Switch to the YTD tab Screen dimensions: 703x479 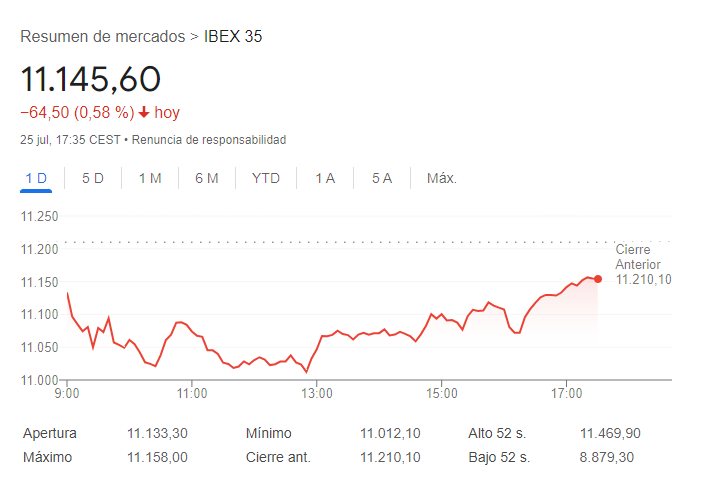[265, 178]
